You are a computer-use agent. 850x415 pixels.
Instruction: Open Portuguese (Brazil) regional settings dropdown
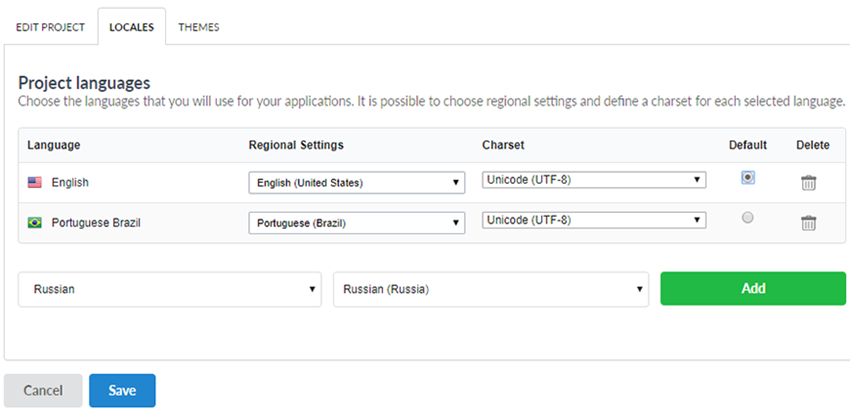click(x=356, y=222)
